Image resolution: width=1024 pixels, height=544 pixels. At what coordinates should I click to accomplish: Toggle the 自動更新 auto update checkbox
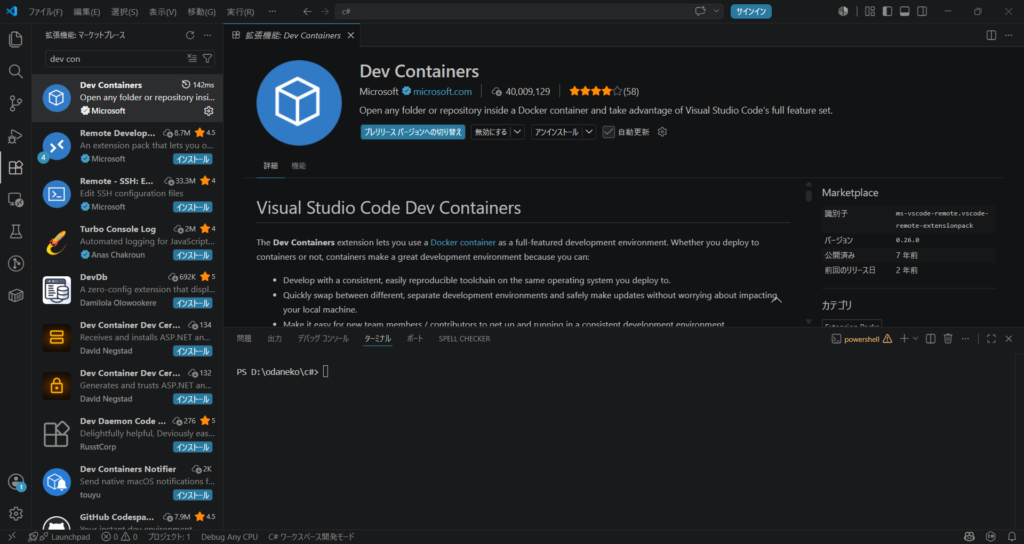click(x=609, y=132)
